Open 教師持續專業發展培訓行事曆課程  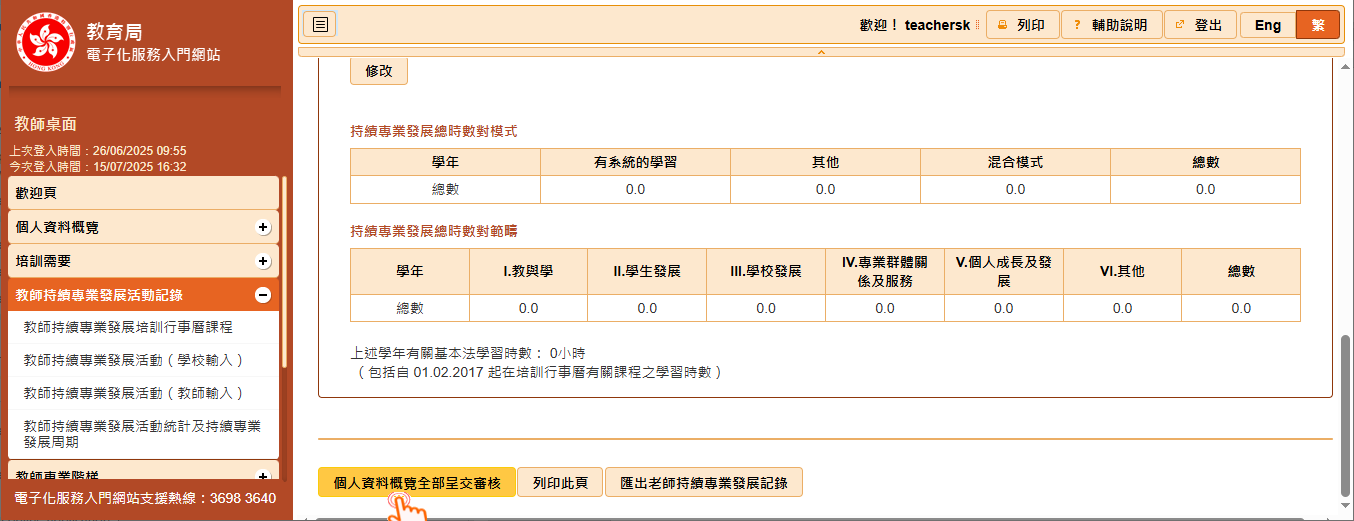pyautogui.click(x=143, y=327)
